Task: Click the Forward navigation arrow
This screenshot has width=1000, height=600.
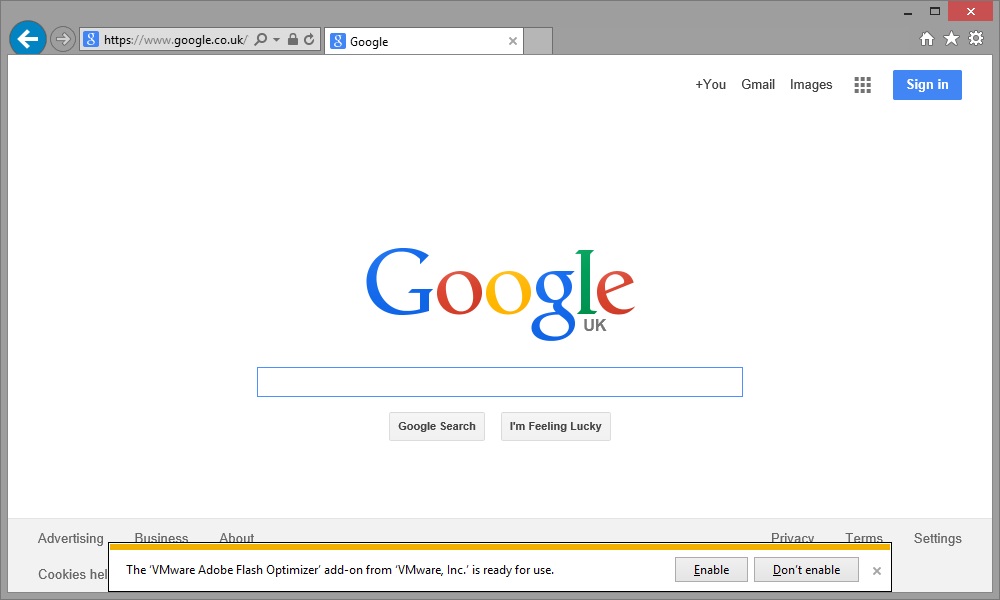Action: click(62, 40)
